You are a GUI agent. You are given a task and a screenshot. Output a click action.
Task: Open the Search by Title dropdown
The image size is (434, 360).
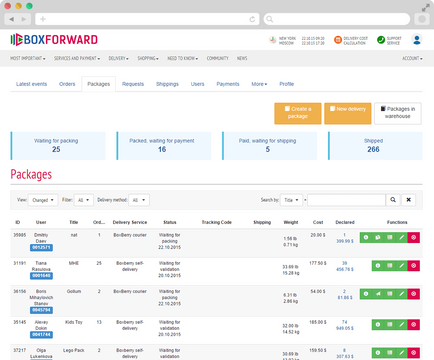coord(291,200)
